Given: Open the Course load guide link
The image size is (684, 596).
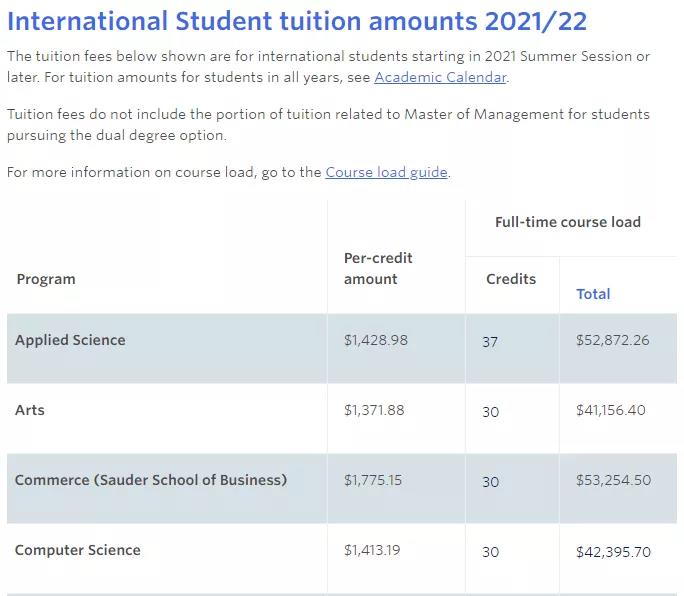Looking at the screenshot, I should pos(386,172).
